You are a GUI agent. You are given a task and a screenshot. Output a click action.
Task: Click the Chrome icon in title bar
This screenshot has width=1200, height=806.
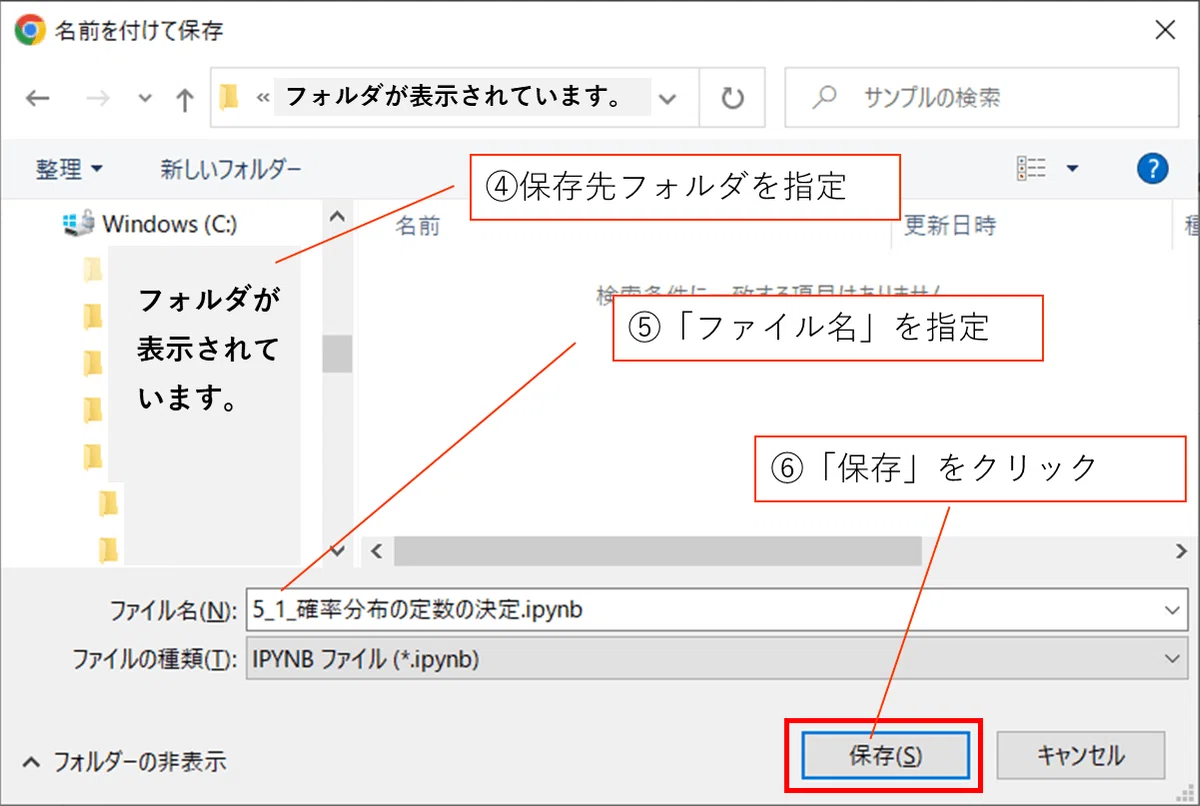(30, 30)
